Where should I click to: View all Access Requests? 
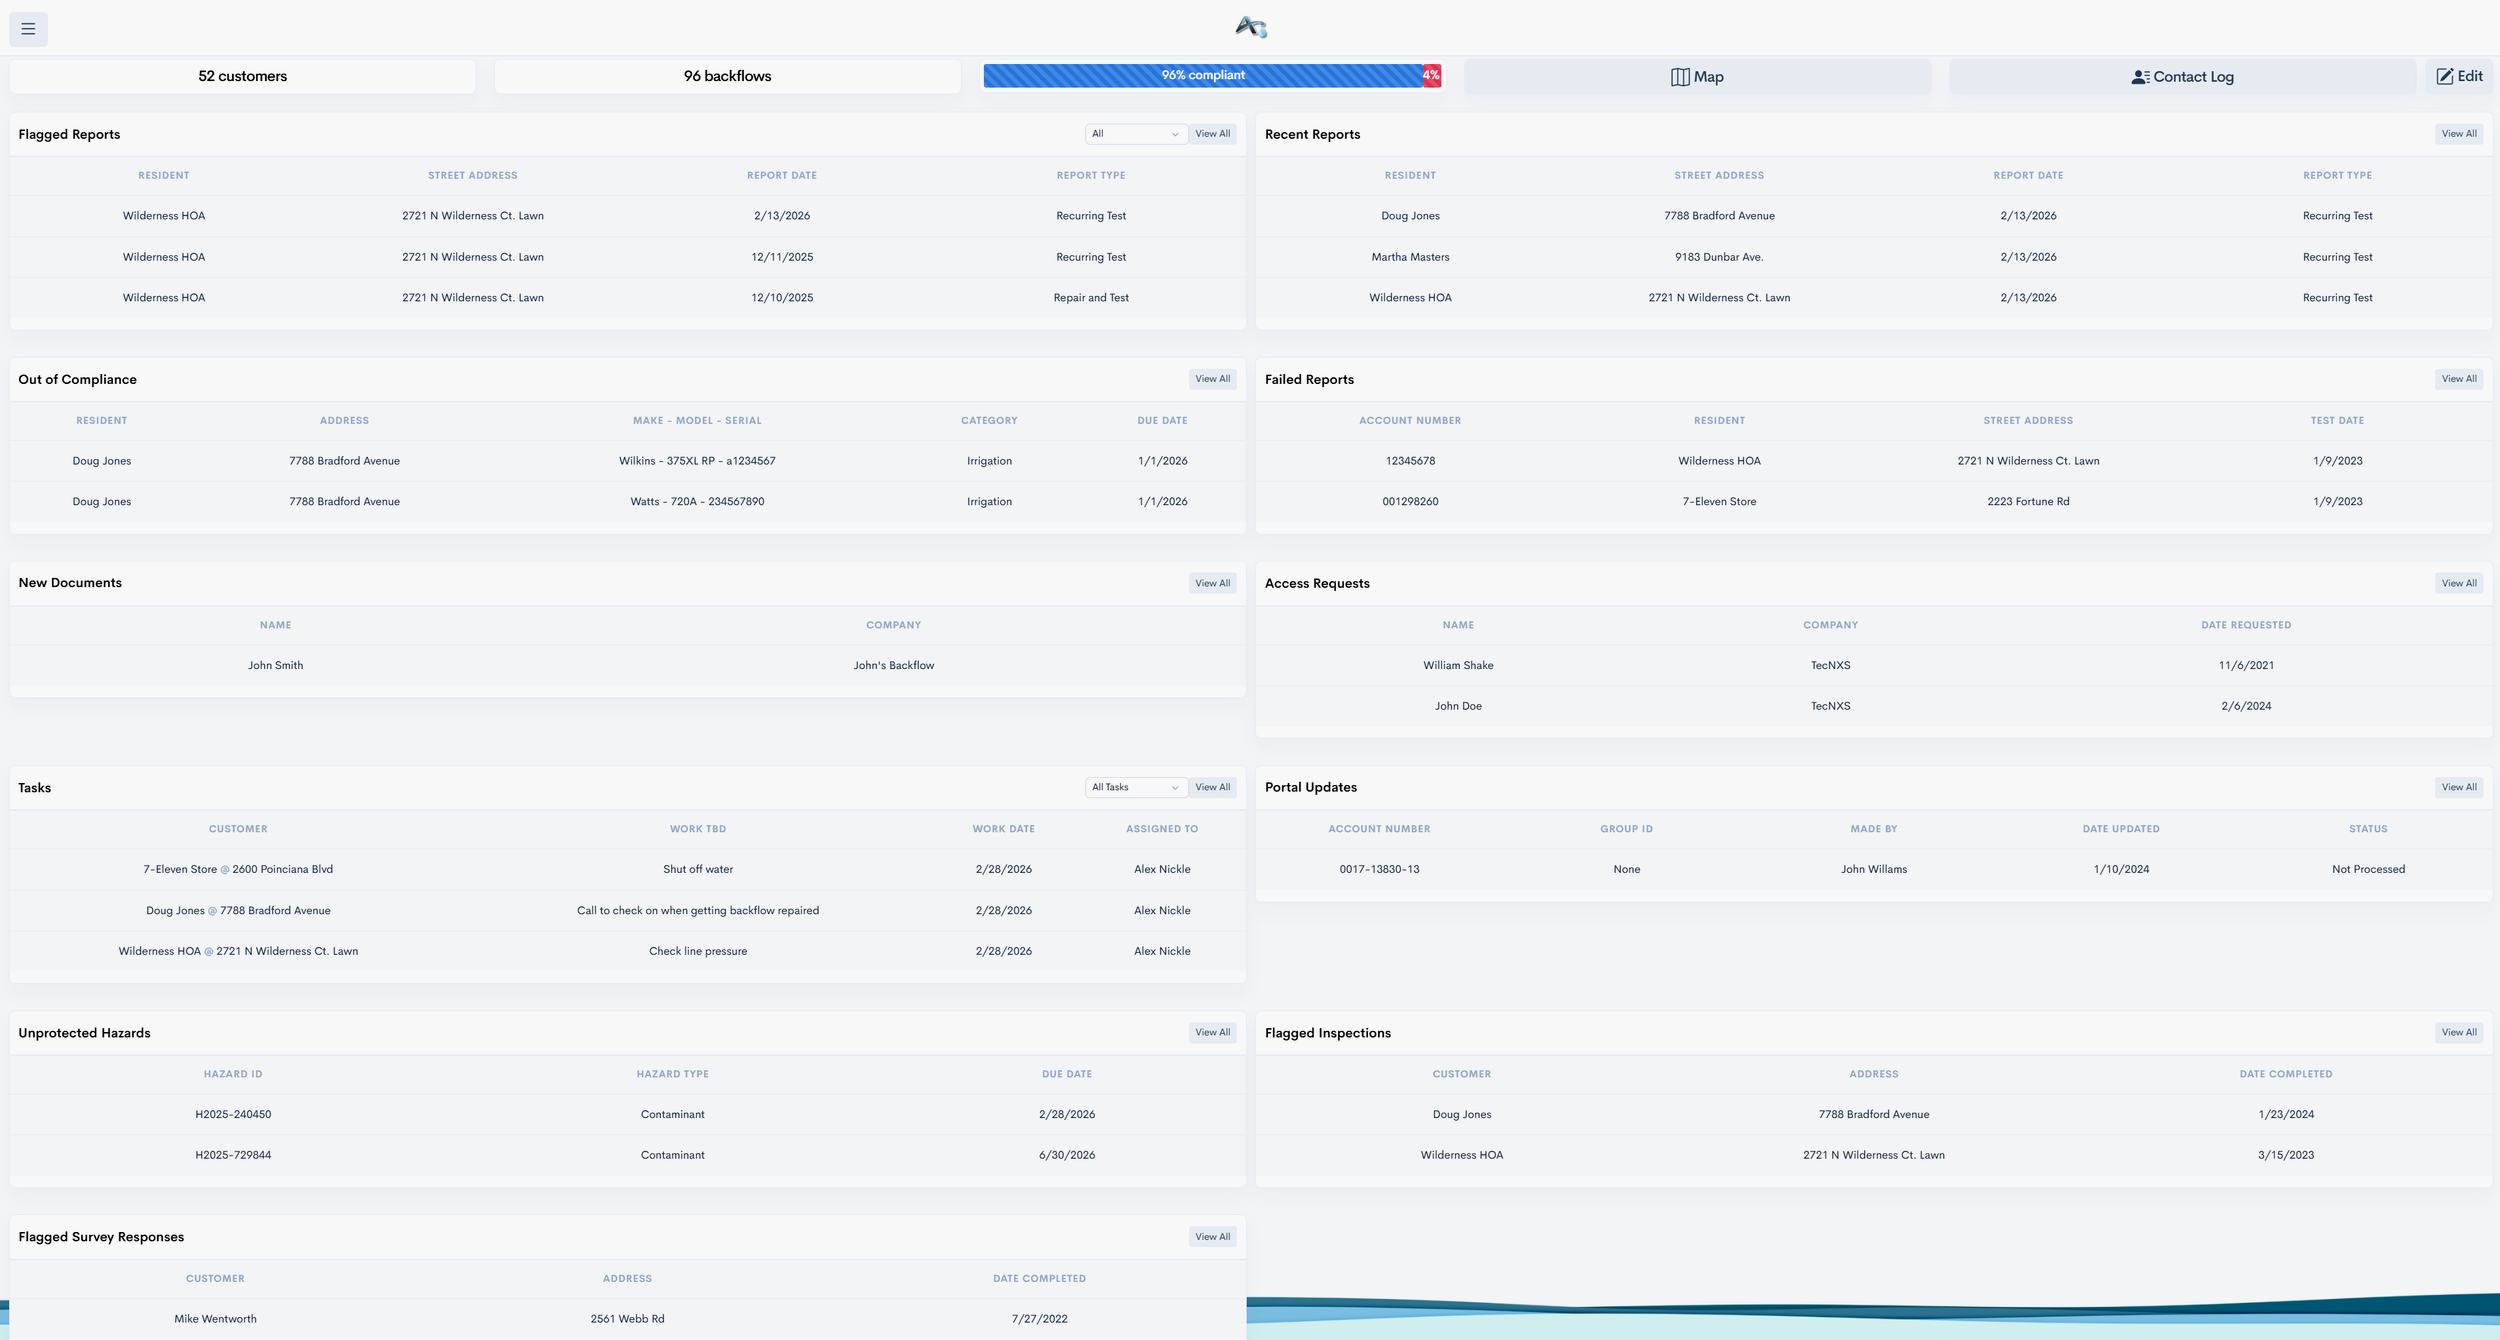(2458, 584)
